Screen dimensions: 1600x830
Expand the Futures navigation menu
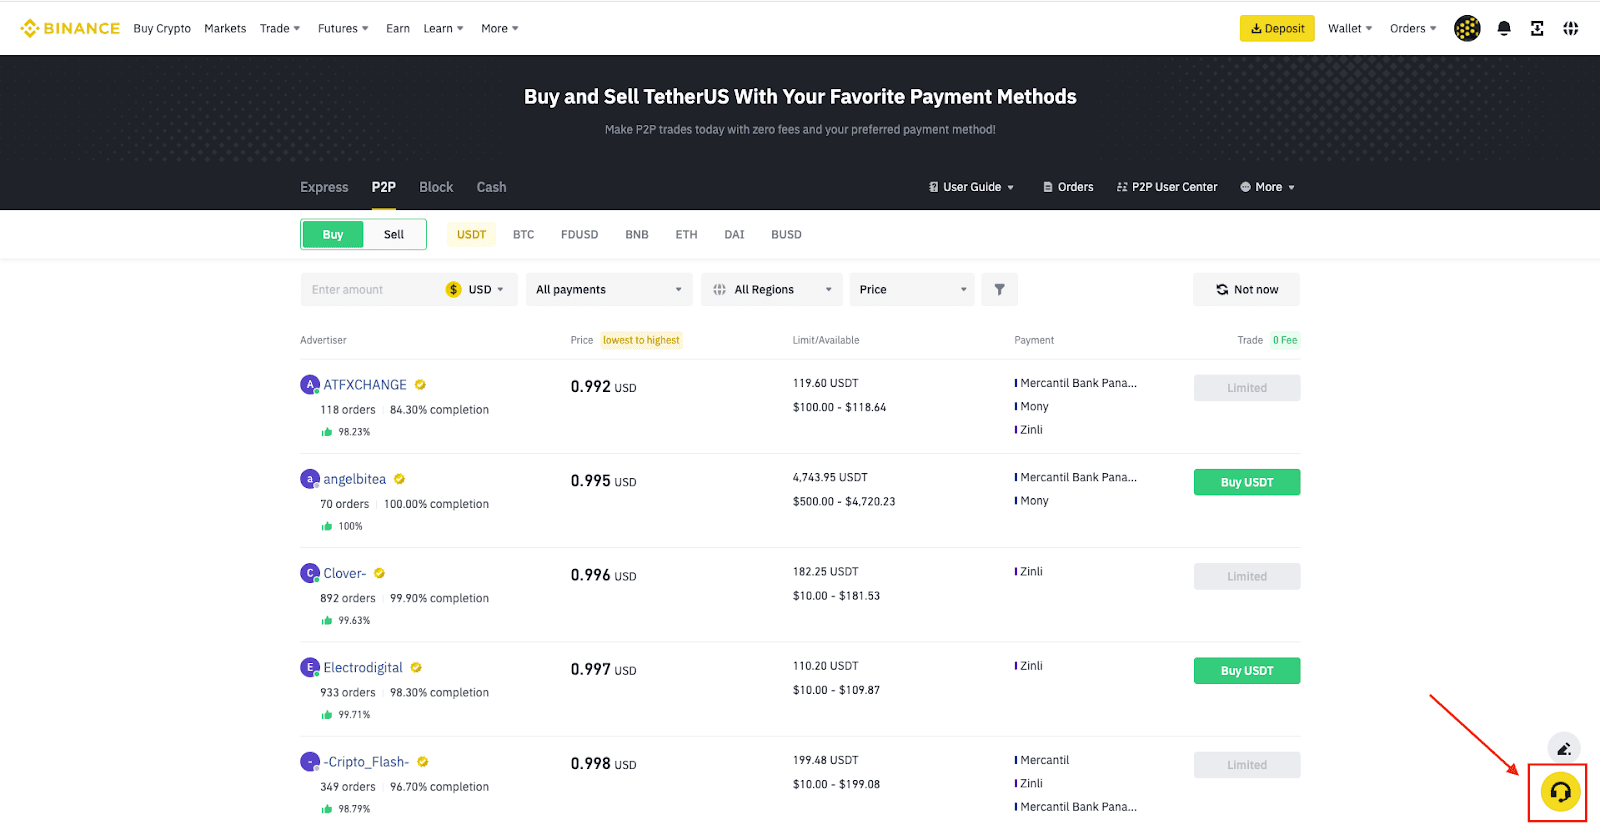pos(343,28)
